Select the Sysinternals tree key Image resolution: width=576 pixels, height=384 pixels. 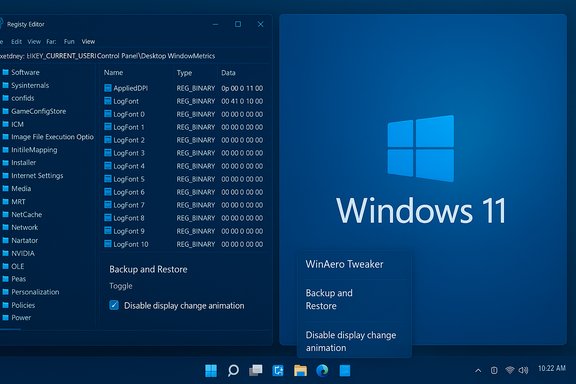tap(30, 85)
